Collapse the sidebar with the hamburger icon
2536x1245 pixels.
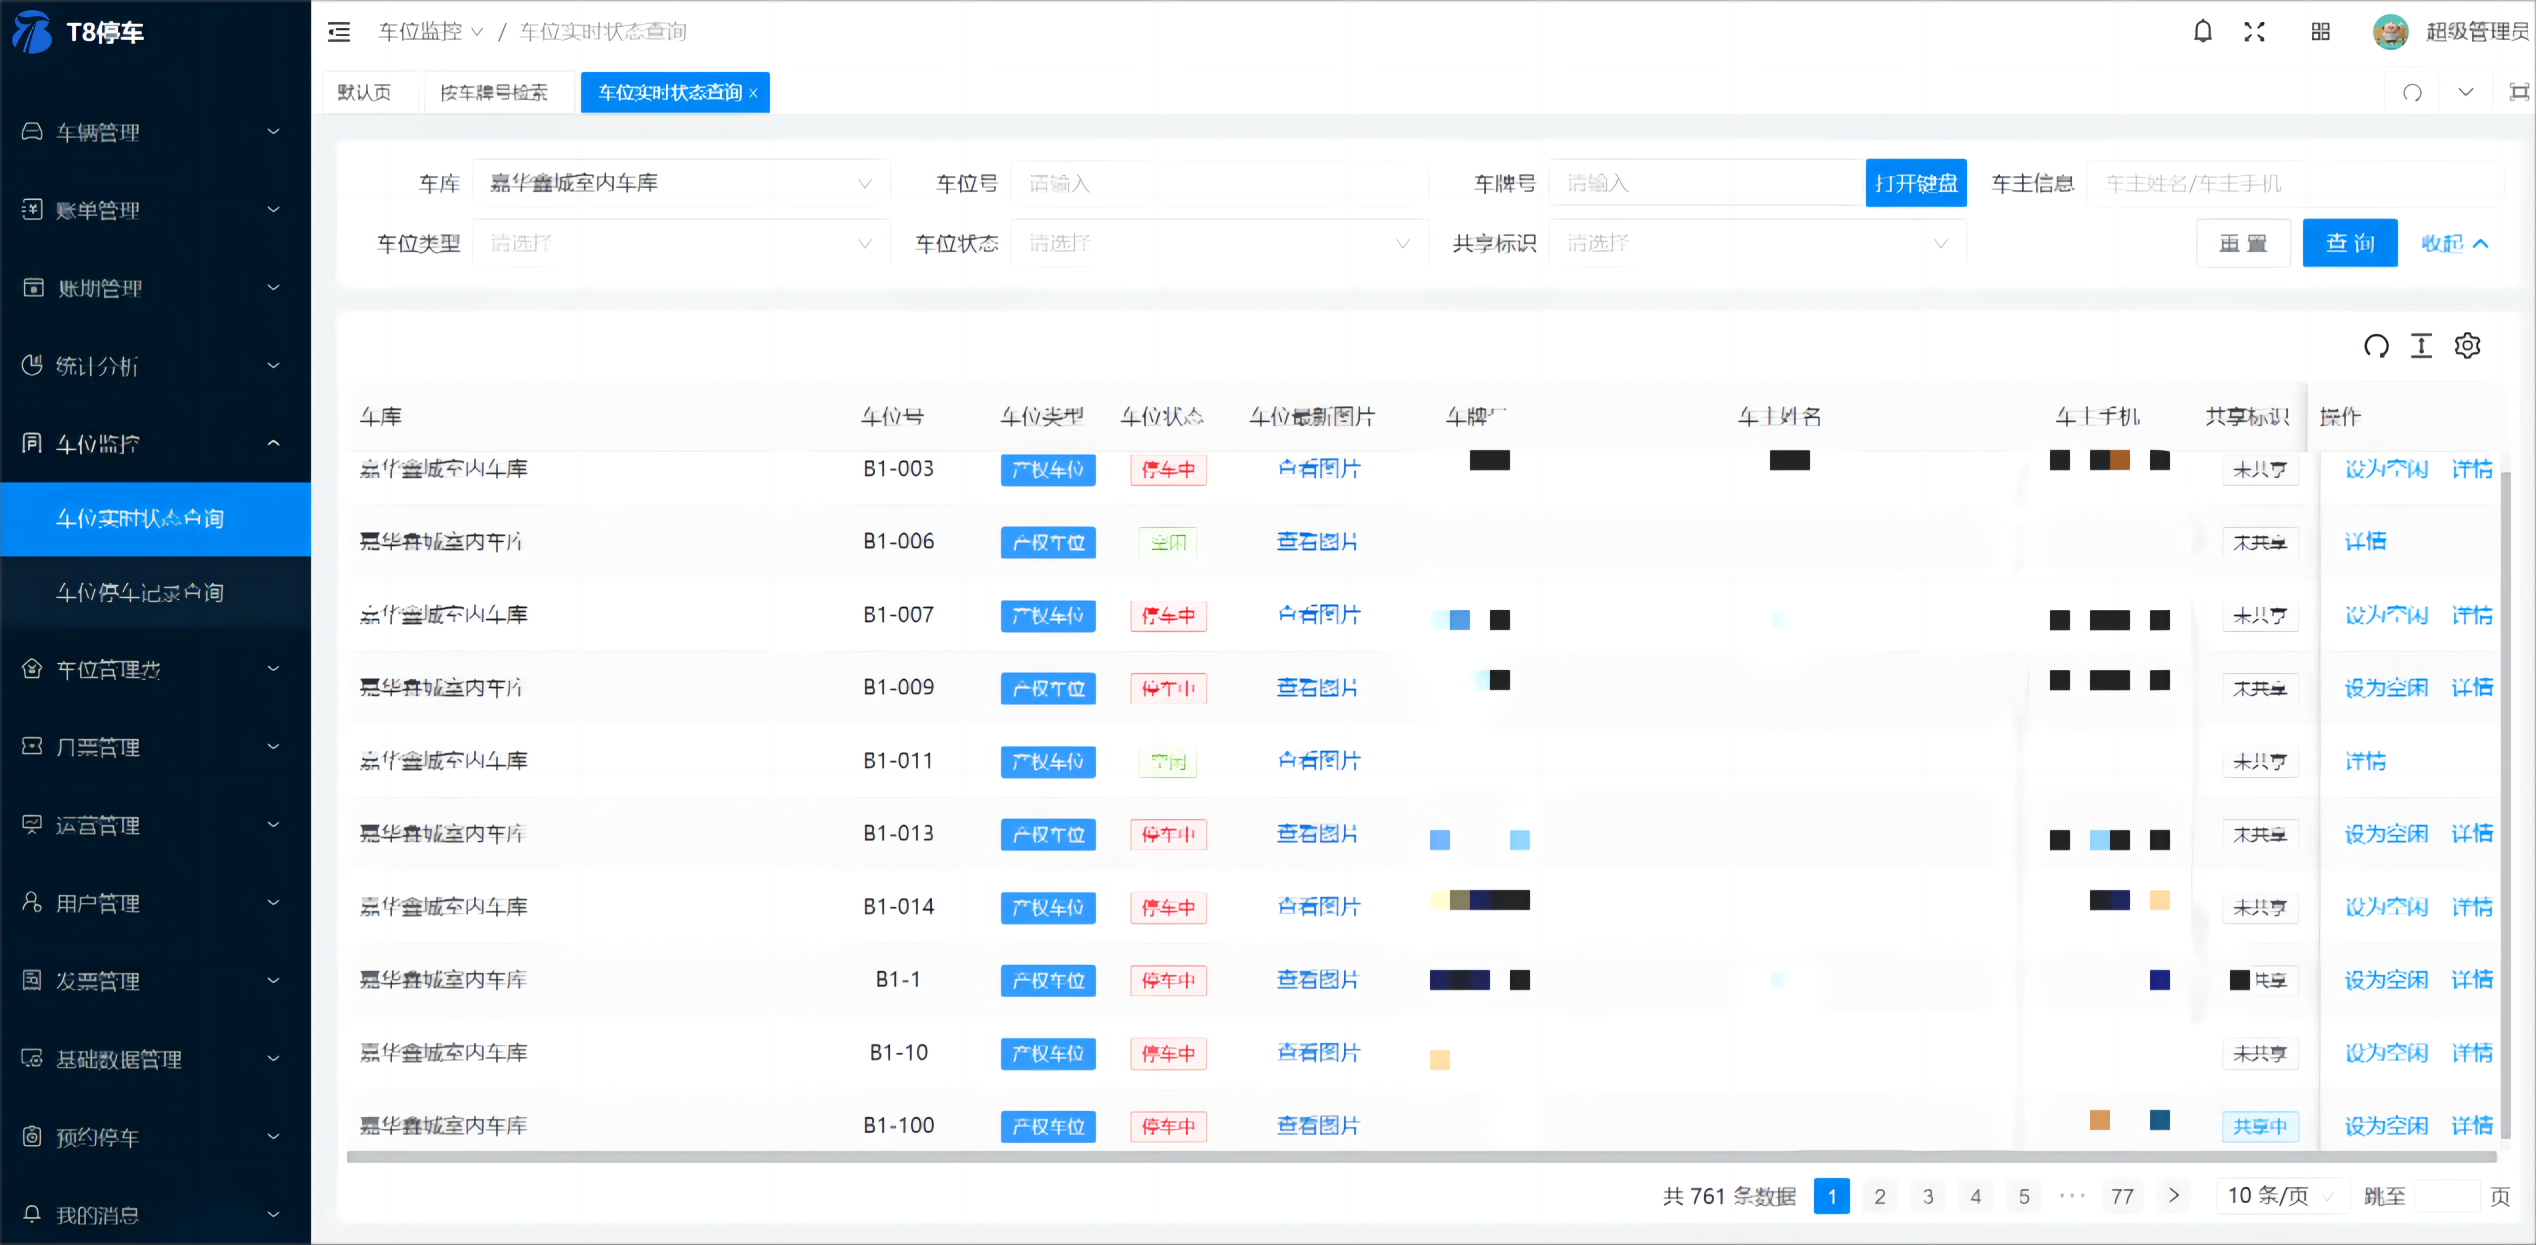click(x=340, y=32)
